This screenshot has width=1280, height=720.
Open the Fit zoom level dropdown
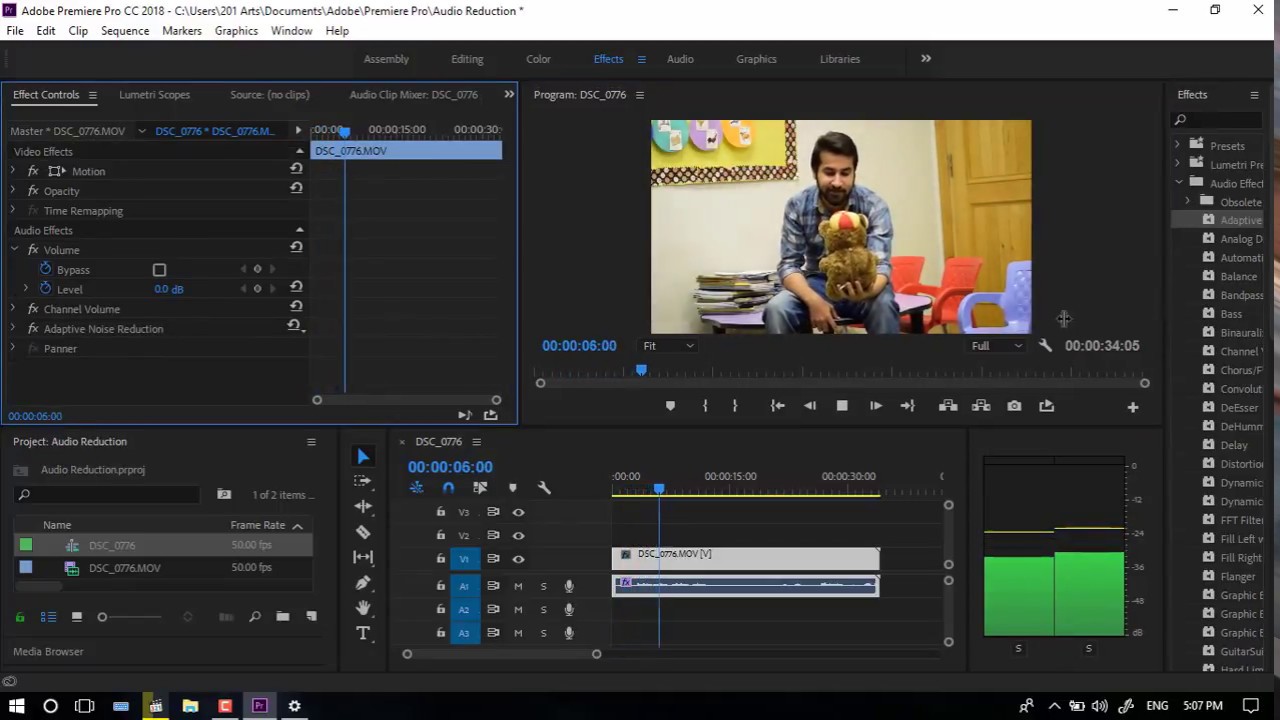coord(668,346)
